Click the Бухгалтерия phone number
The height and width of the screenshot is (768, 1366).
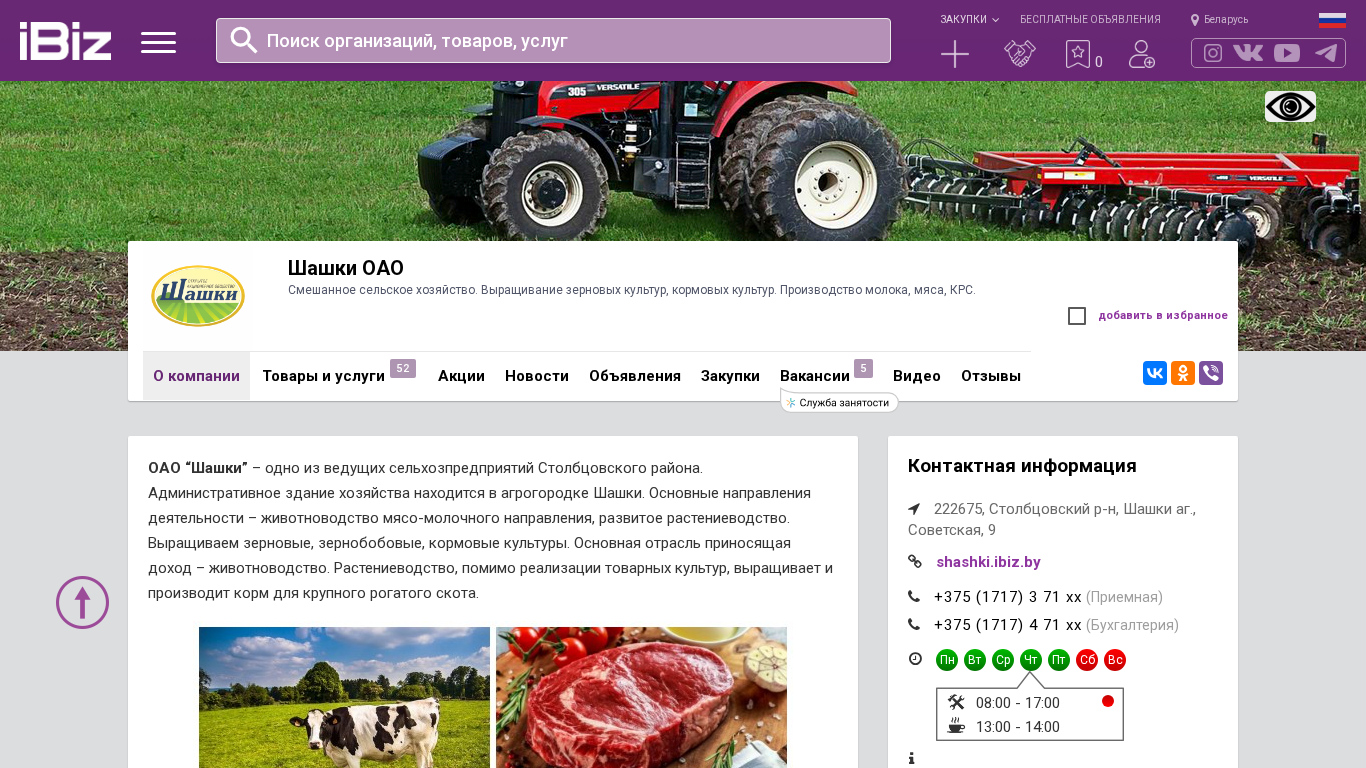tap(1008, 625)
